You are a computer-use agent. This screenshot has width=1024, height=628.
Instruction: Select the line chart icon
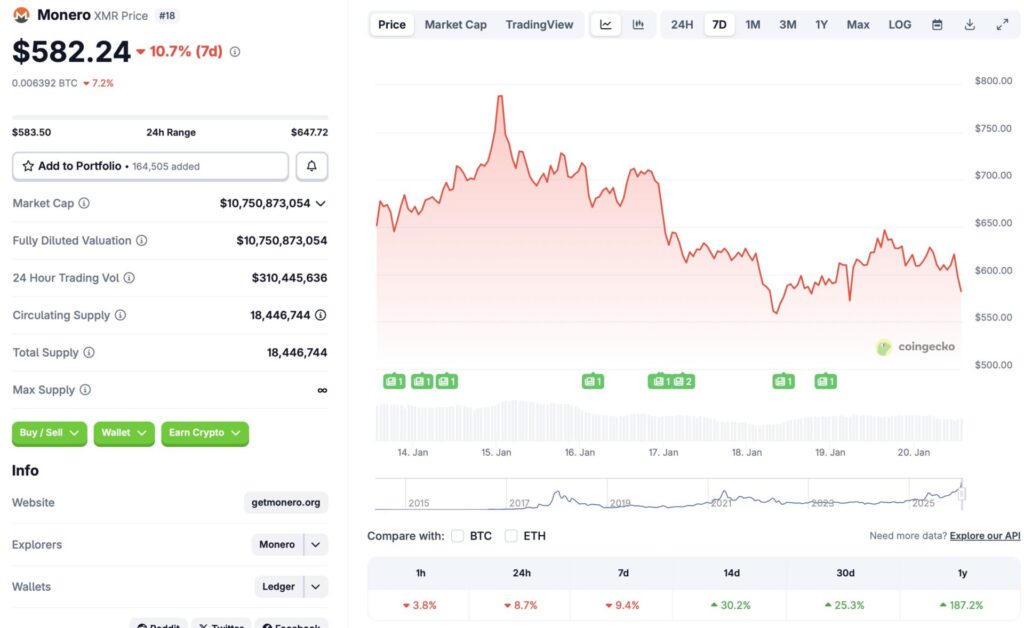click(606, 24)
